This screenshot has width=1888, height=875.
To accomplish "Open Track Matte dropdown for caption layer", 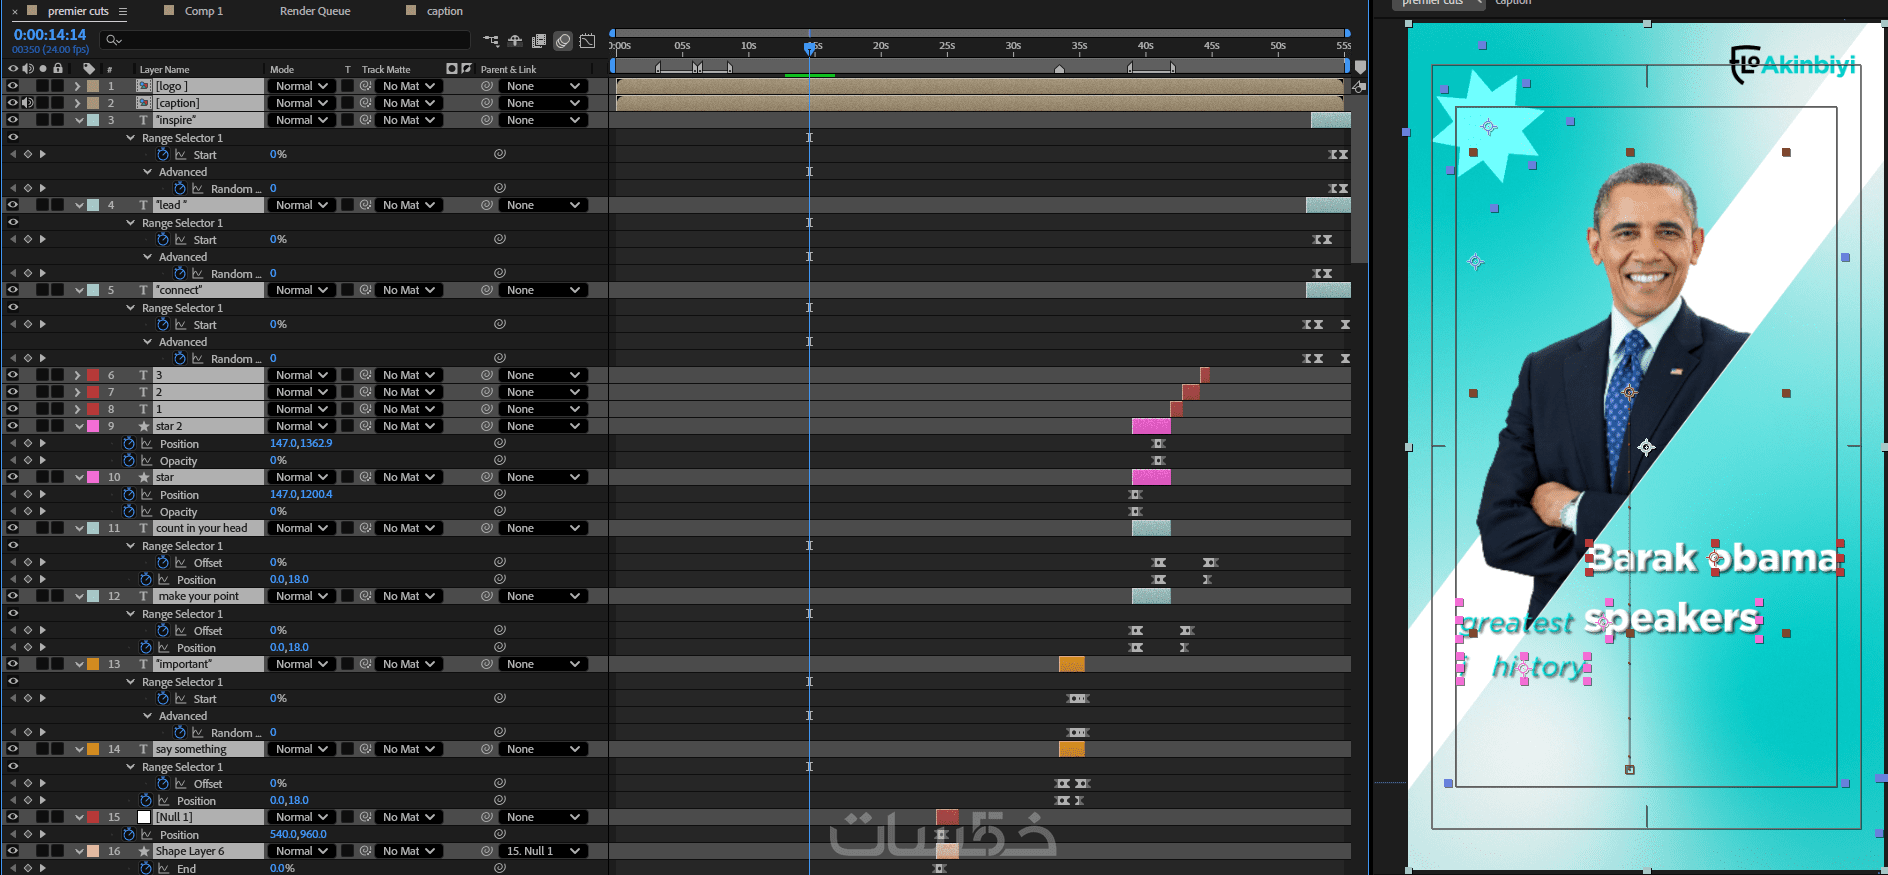I will click(409, 103).
